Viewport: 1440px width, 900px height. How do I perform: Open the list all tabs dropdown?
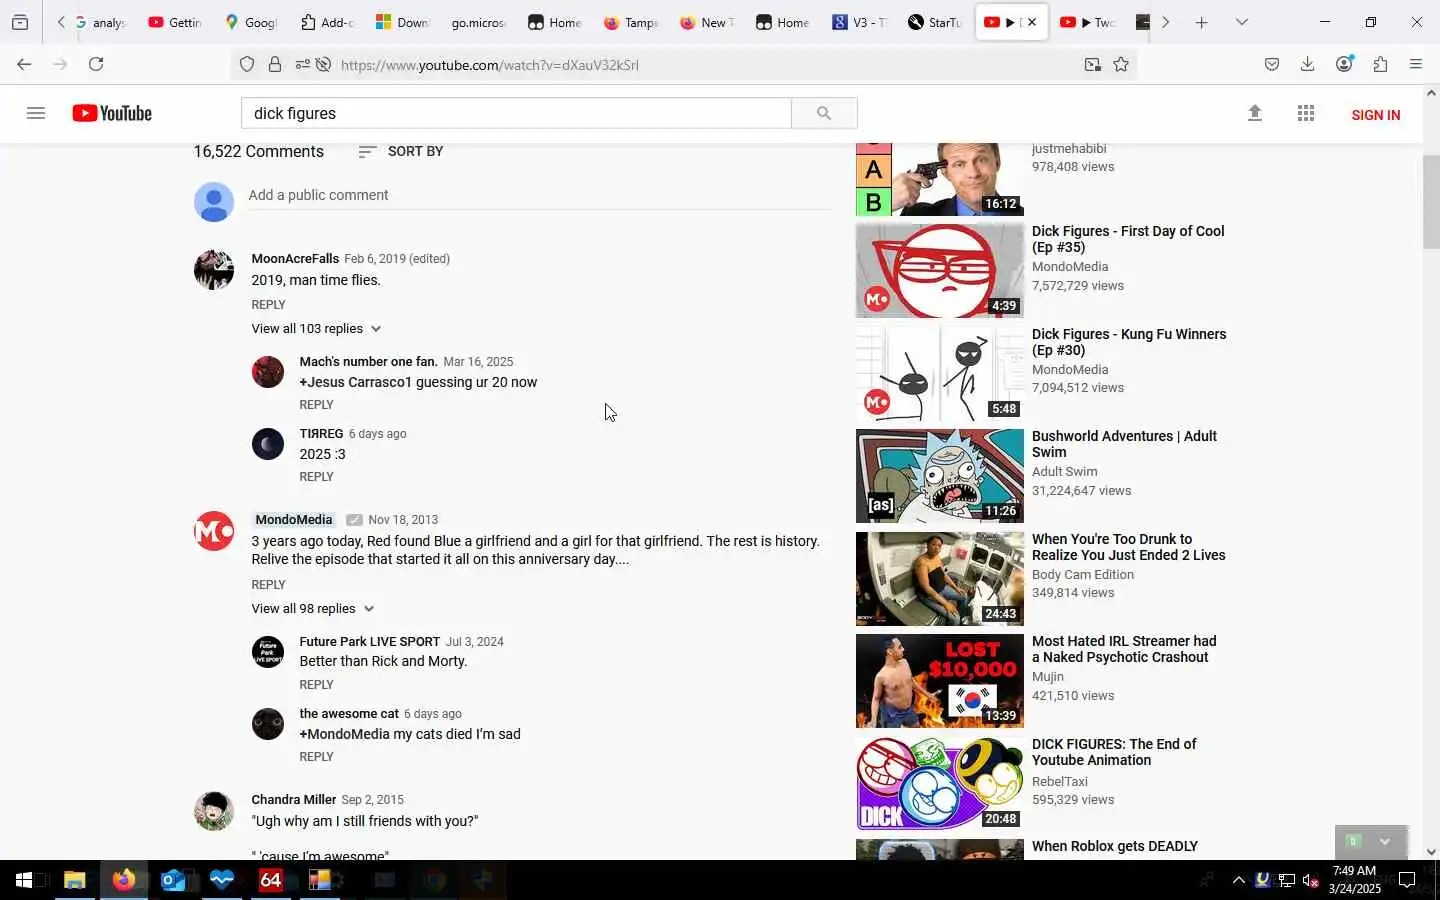click(x=1241, y=22)
